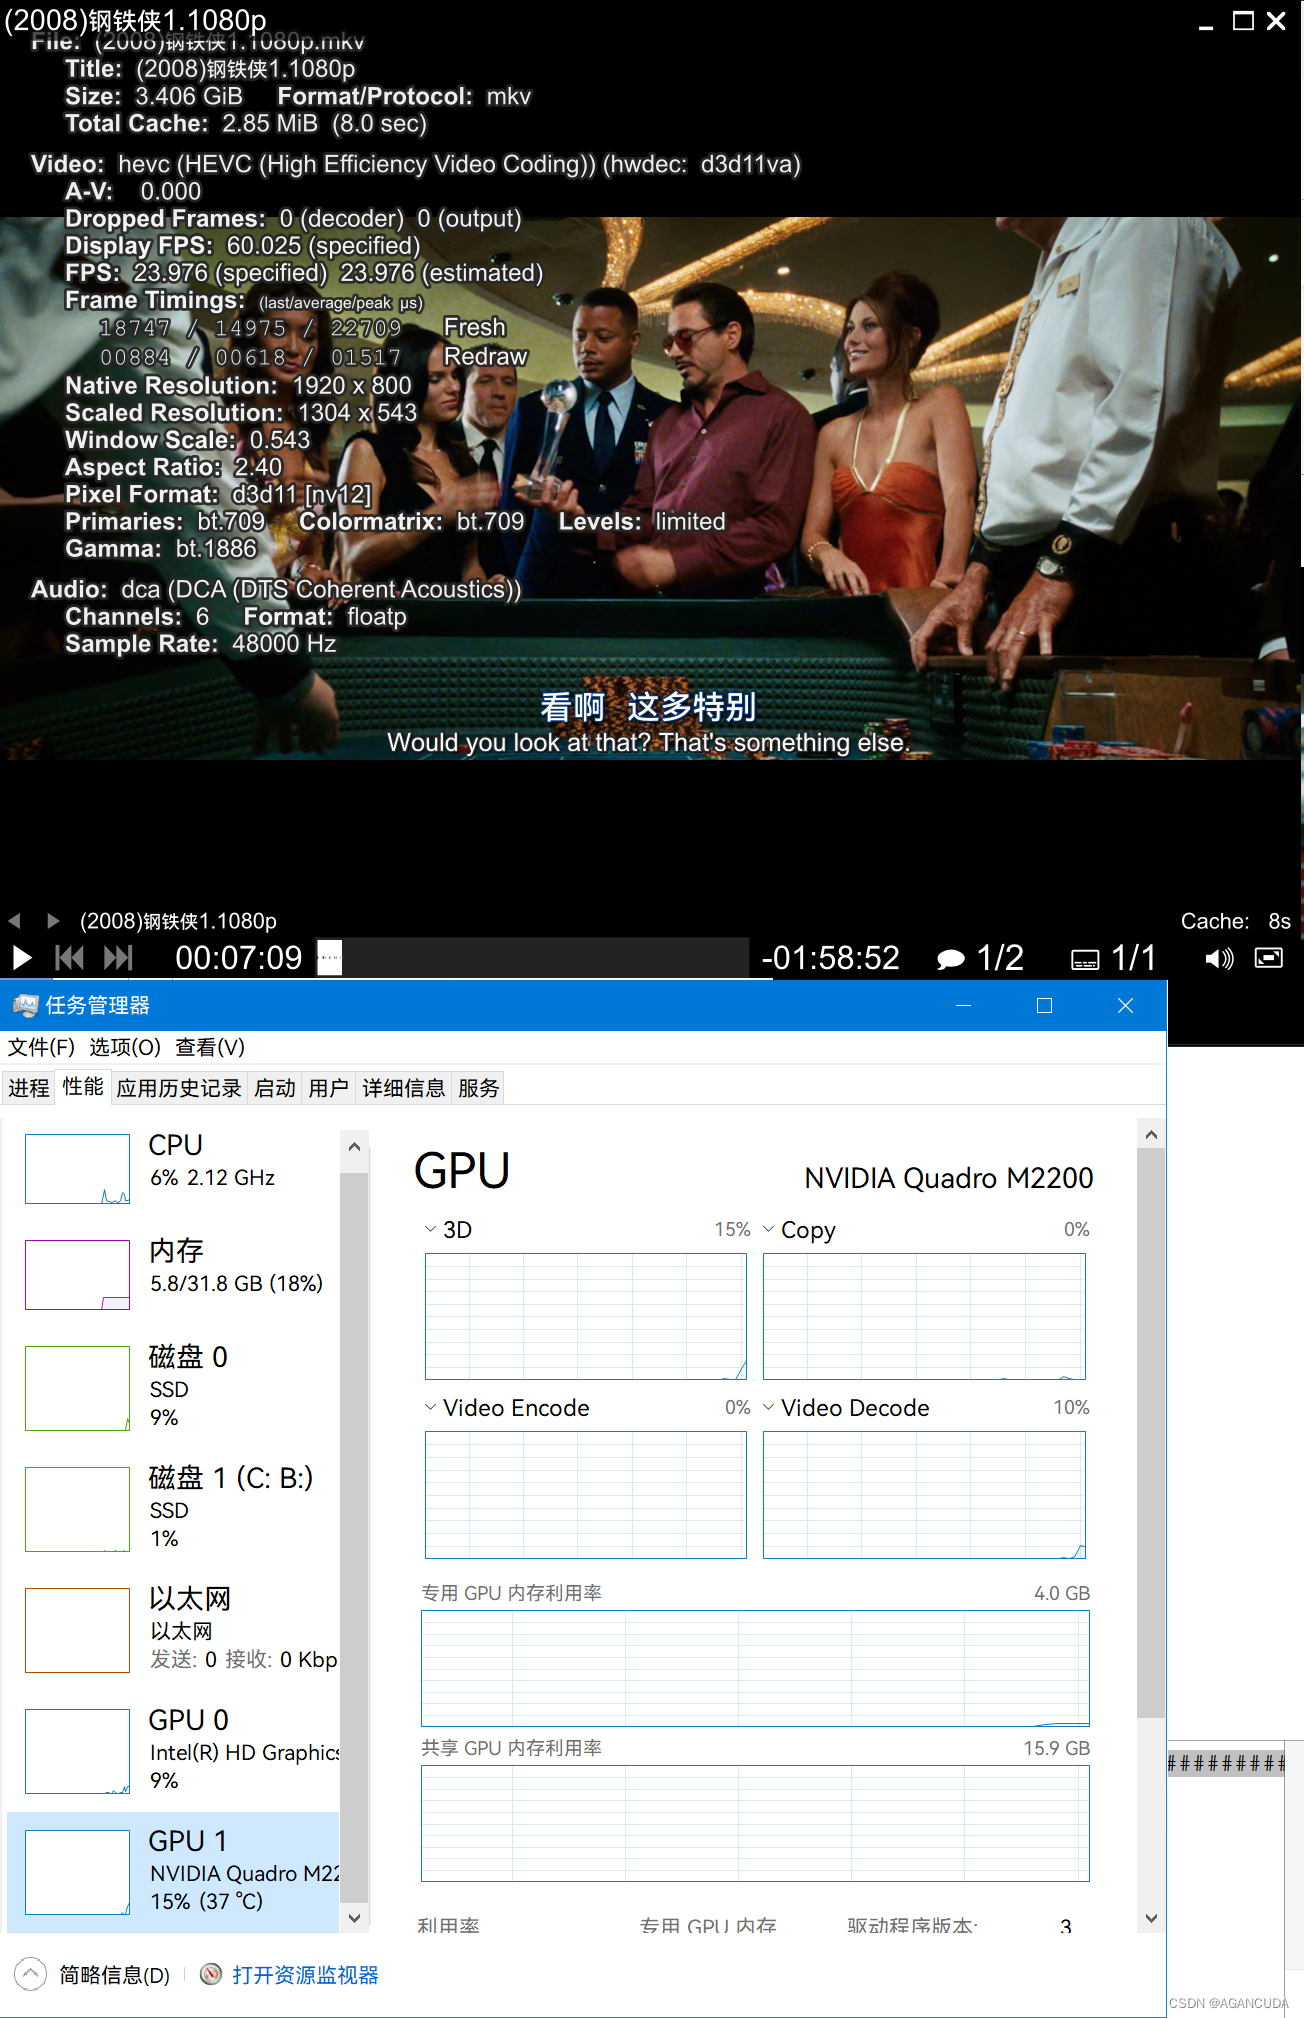This screenshot has width=1304, height=2018.
Task: Open 查看(V) menu in Task Manager
Action: tap(210, 1047)
